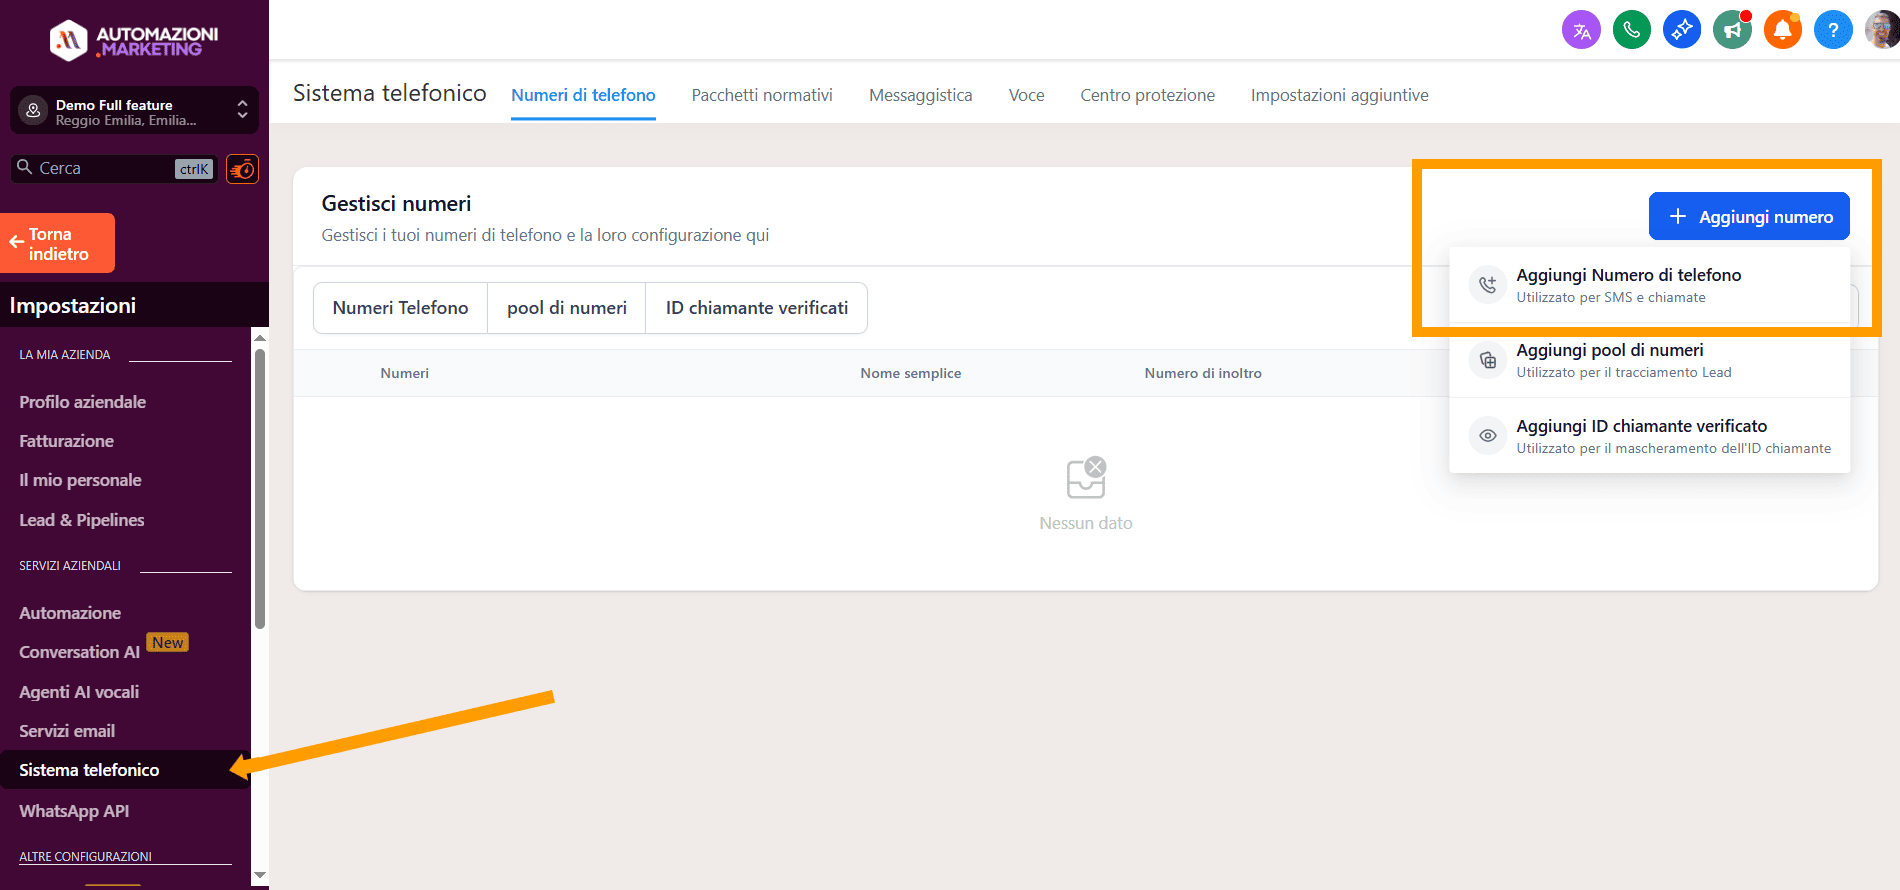Click the pool icon beside Aggiungi pool di numeri

coord(1488,360)
